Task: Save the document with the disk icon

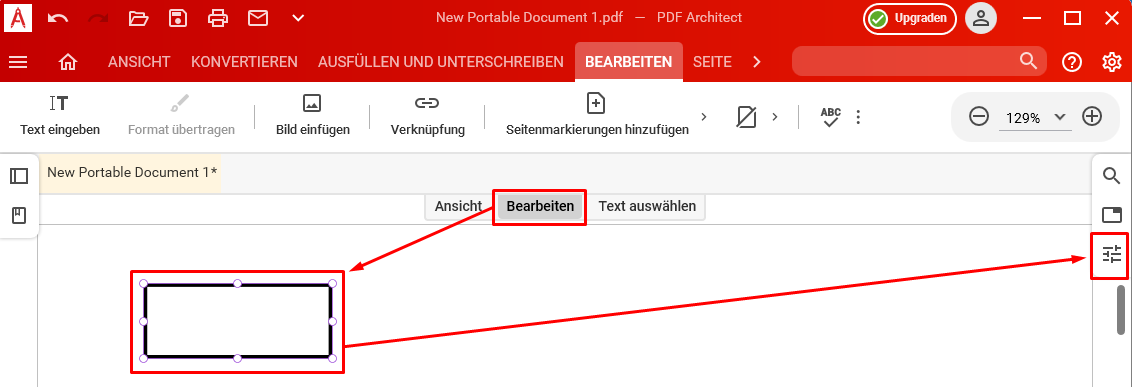Action: [178, 18]
